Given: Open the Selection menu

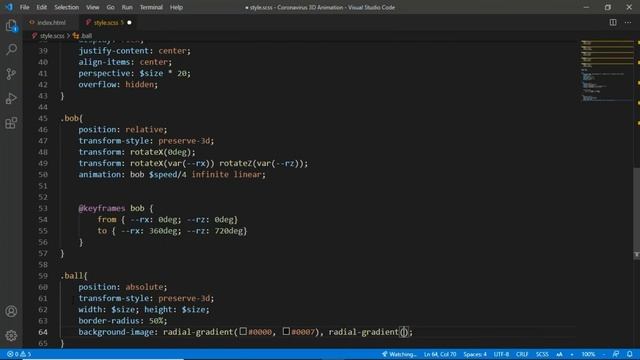Looking at the screenshot, I should 67,7.
